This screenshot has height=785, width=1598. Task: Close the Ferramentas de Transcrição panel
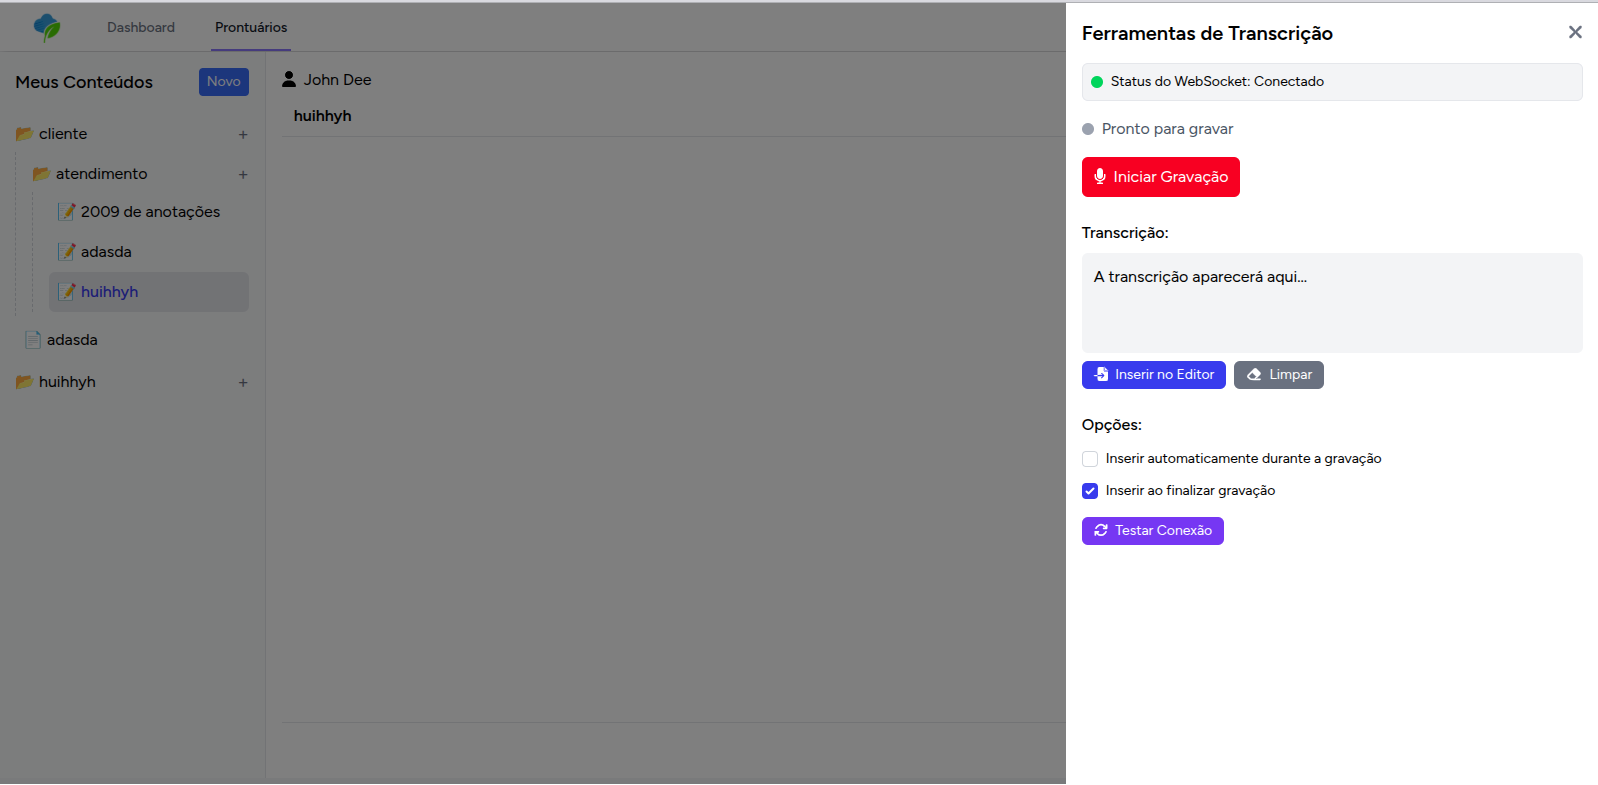pyautogui.click(x=1575, y=32)
